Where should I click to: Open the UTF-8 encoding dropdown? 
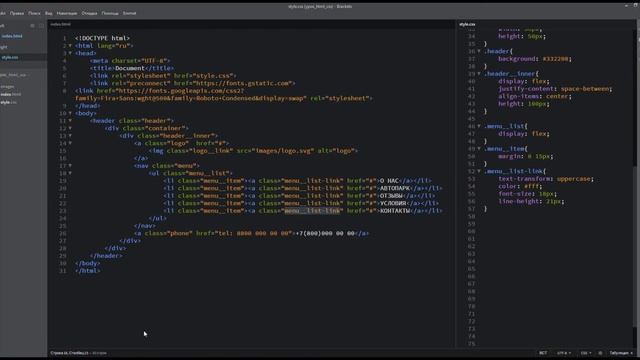(x=564, y=353)
